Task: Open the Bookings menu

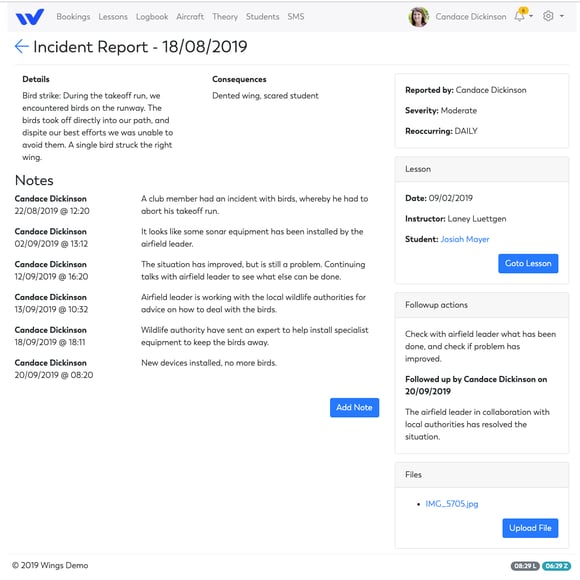Action: point(73,17)
